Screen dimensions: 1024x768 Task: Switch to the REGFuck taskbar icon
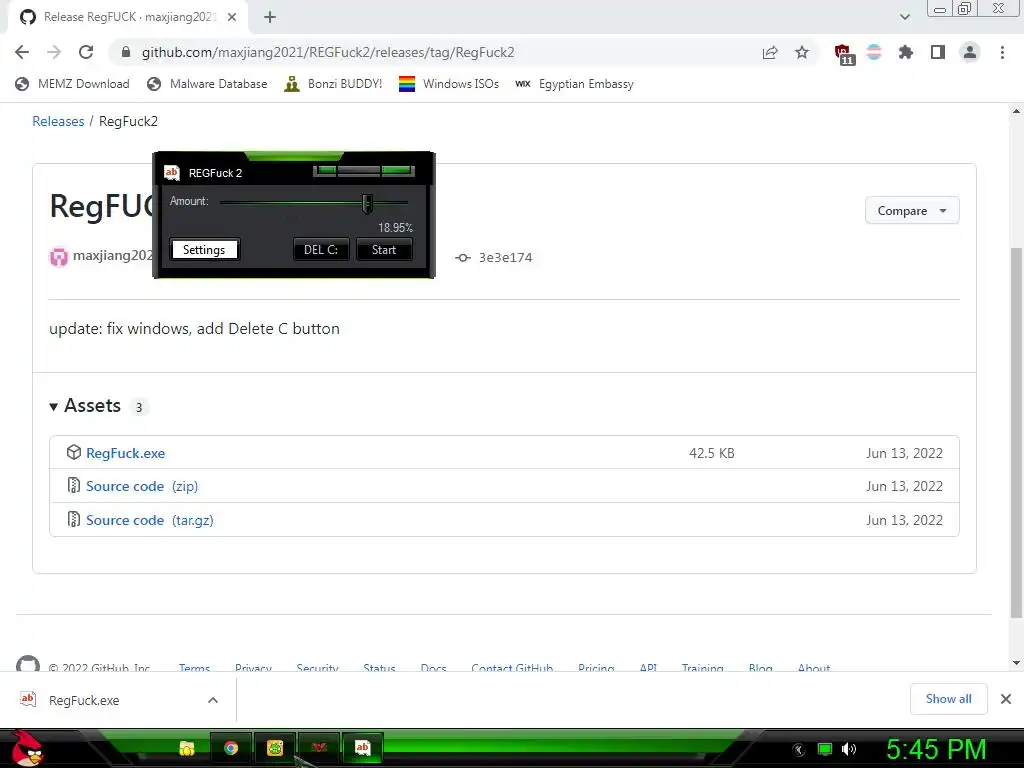pyautogui.click(x=362, y=748)
